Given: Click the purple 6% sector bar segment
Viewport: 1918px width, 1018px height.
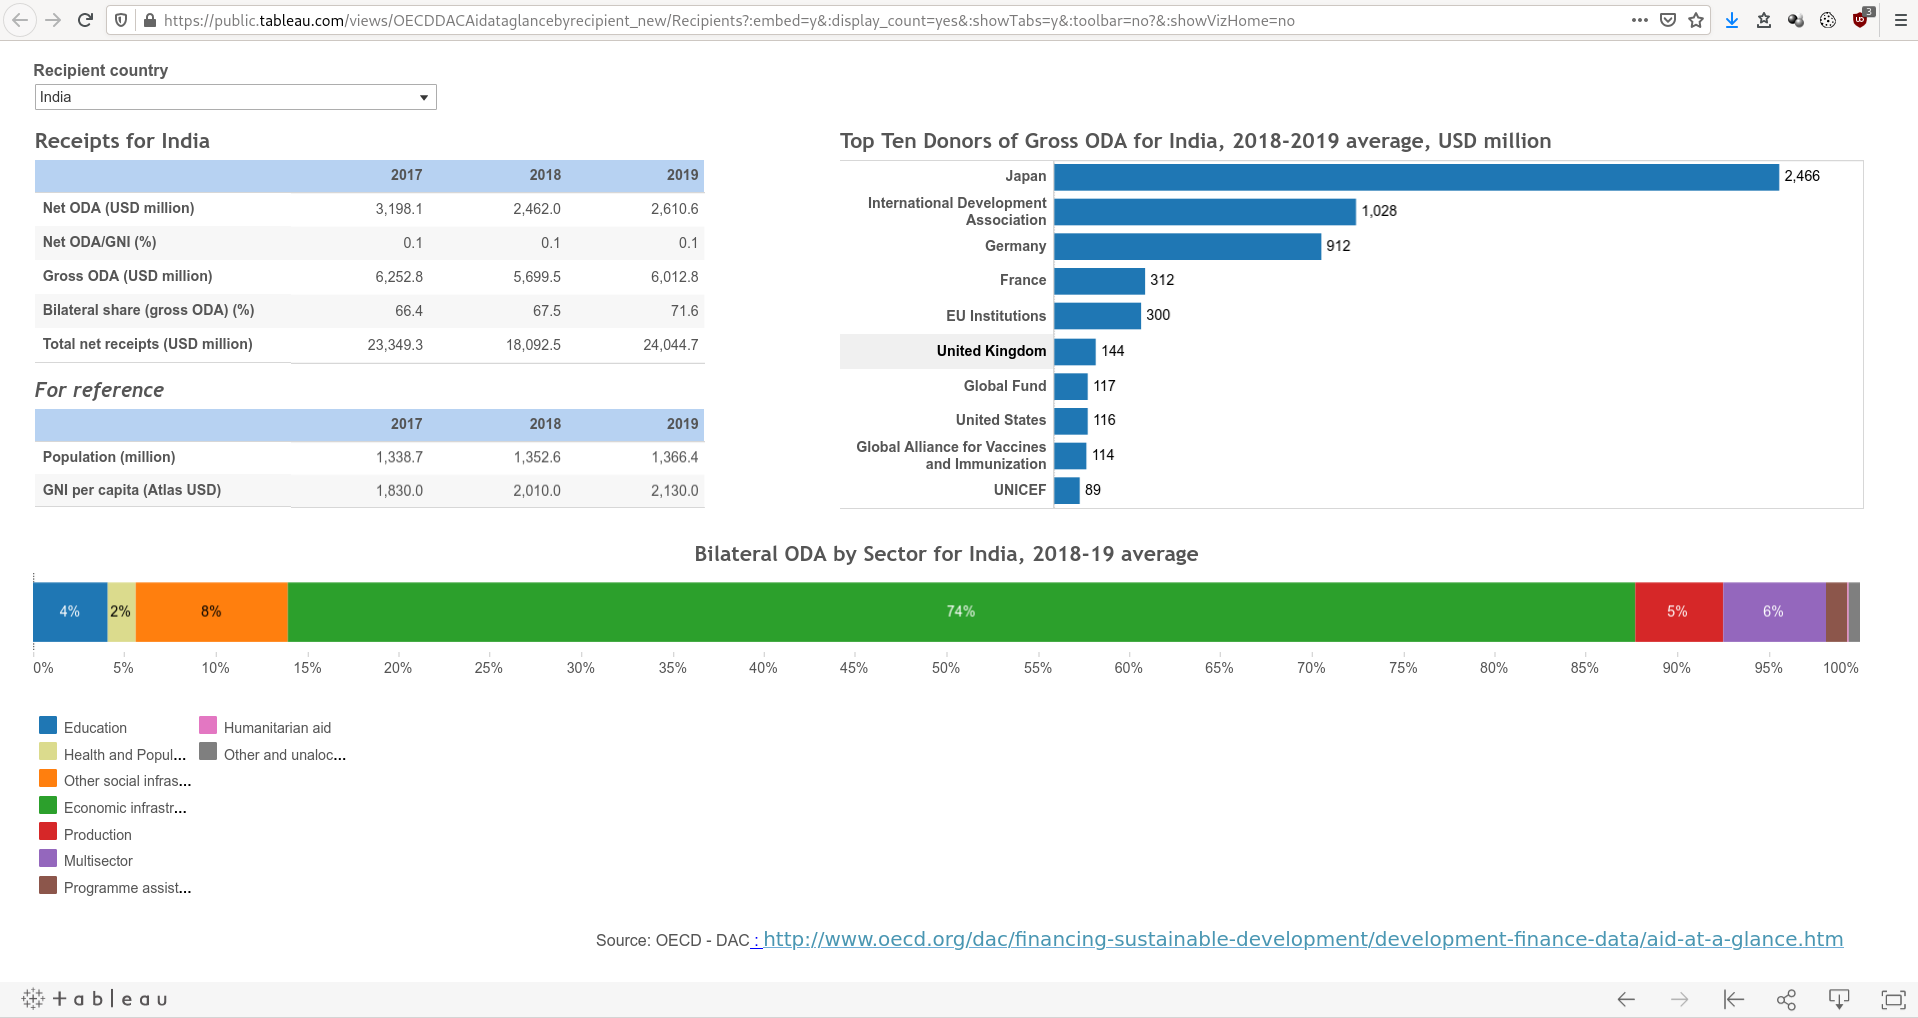Looking at the screenshot, I should pos(1774,612).
